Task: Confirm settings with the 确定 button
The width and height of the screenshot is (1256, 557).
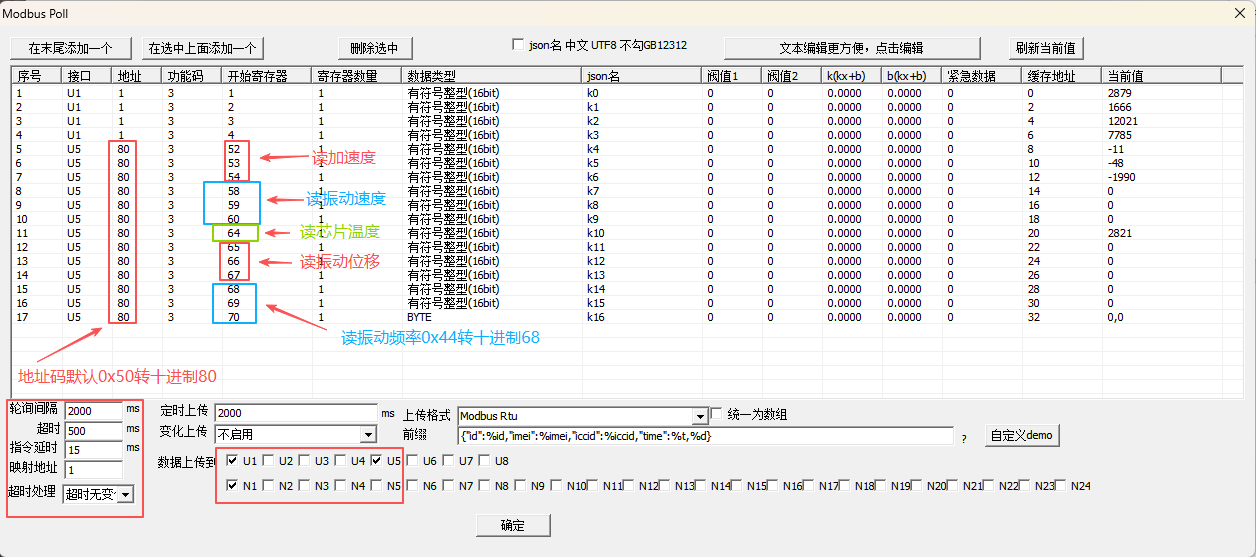Action: (x=512, y=525)
